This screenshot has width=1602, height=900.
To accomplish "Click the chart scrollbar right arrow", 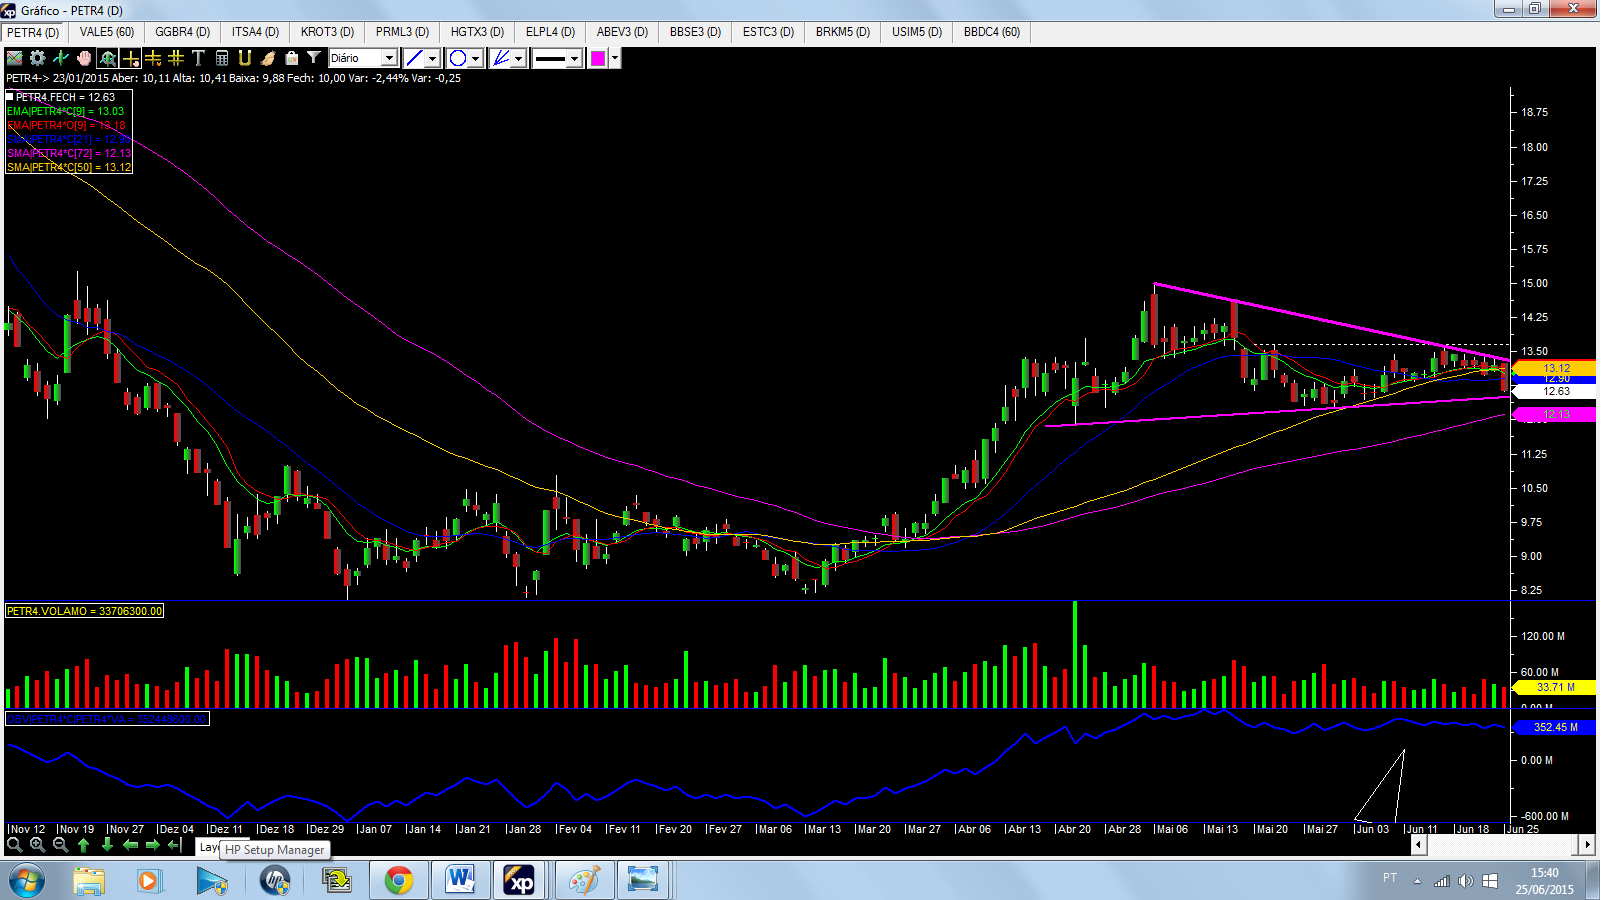I will [x=1587, y=845].
